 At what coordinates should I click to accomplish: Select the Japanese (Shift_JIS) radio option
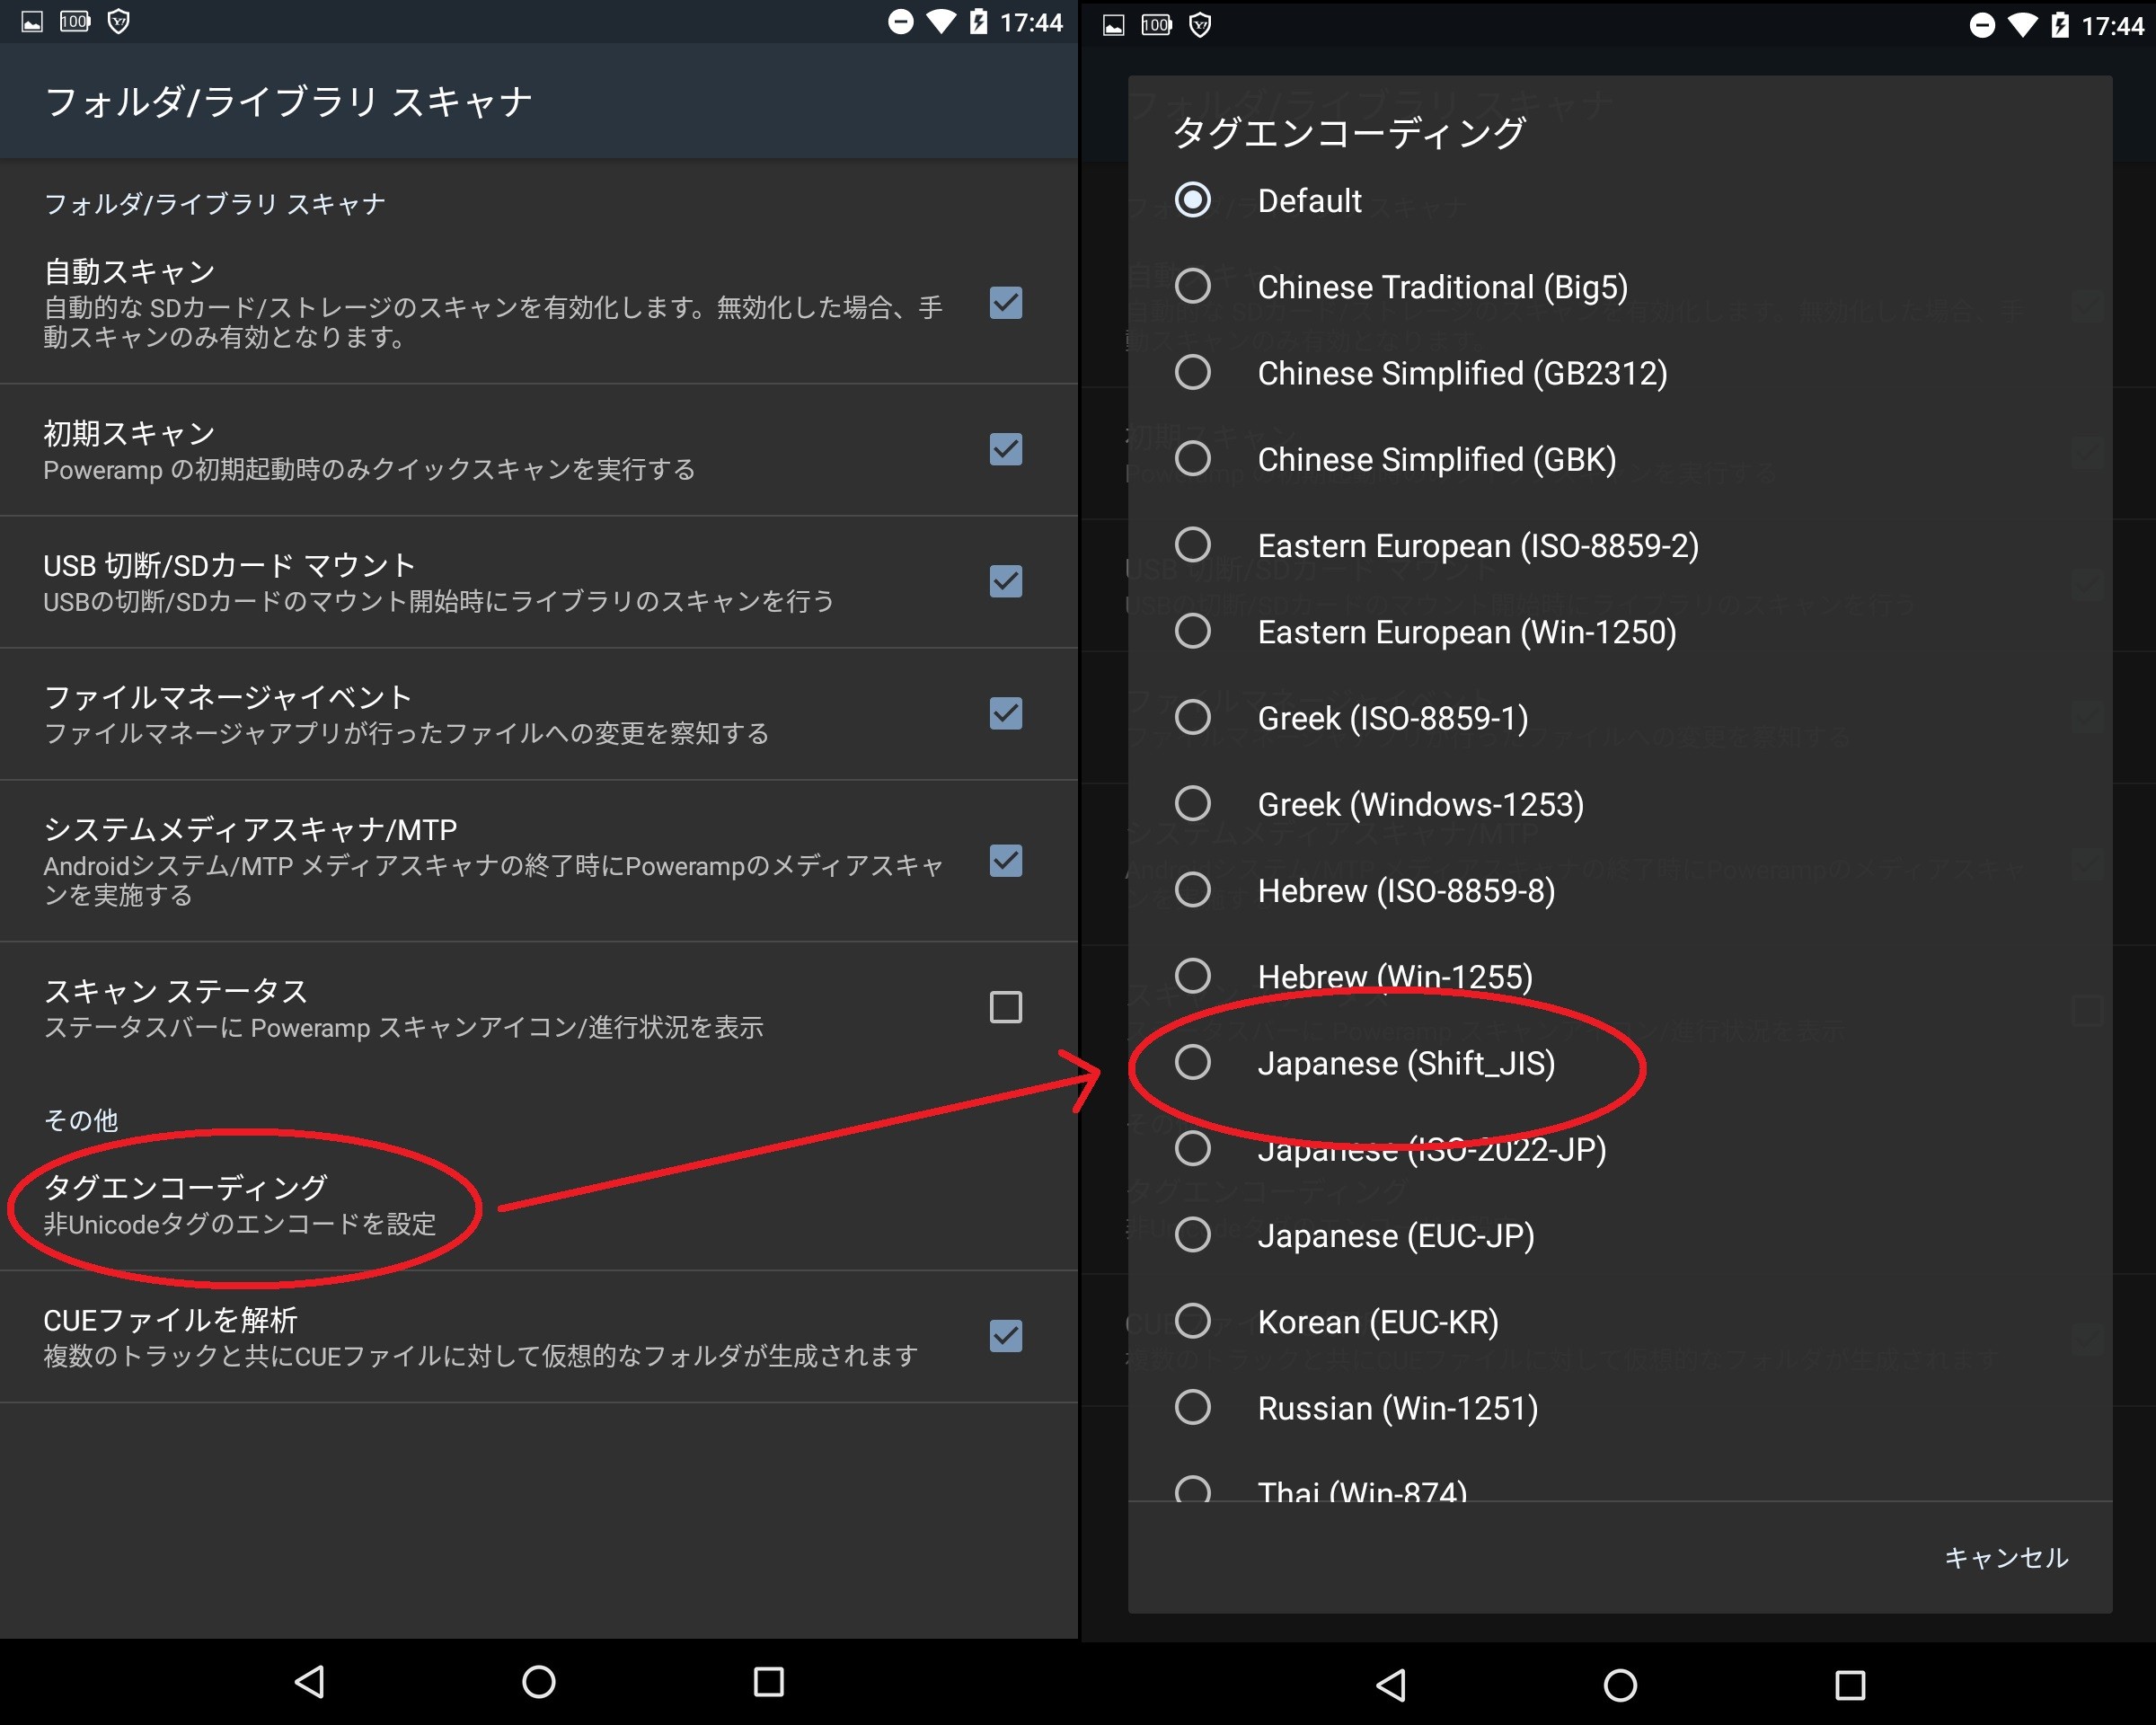pyautogui.click(x=1193, y=1063)
